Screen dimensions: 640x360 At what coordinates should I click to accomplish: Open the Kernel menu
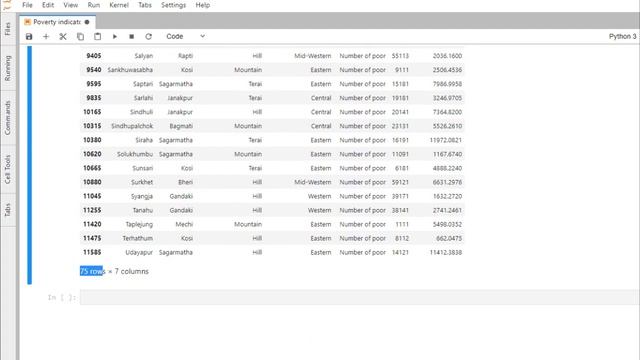point(119,5)
